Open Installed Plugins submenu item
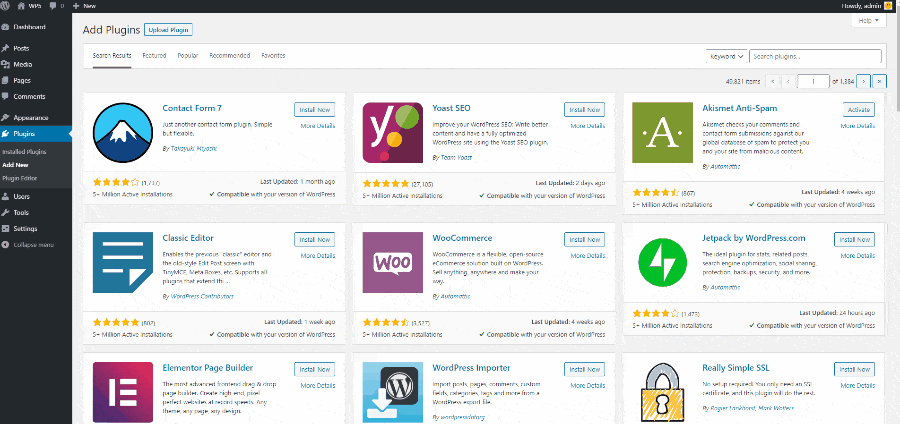The image size is (900, 424). [x=24, y=152]
